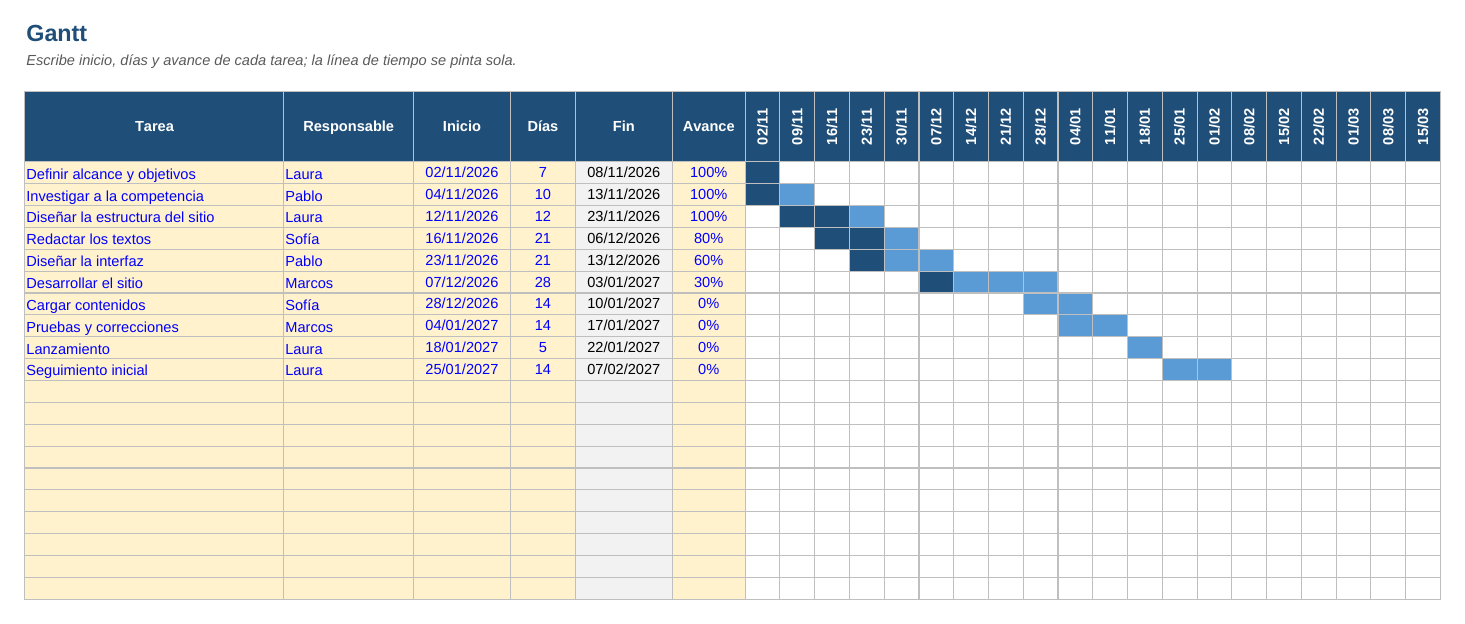The width and height of the screenshot is (1465, 624).
Task: Select the Inicio column header
Action: [462, 126]
